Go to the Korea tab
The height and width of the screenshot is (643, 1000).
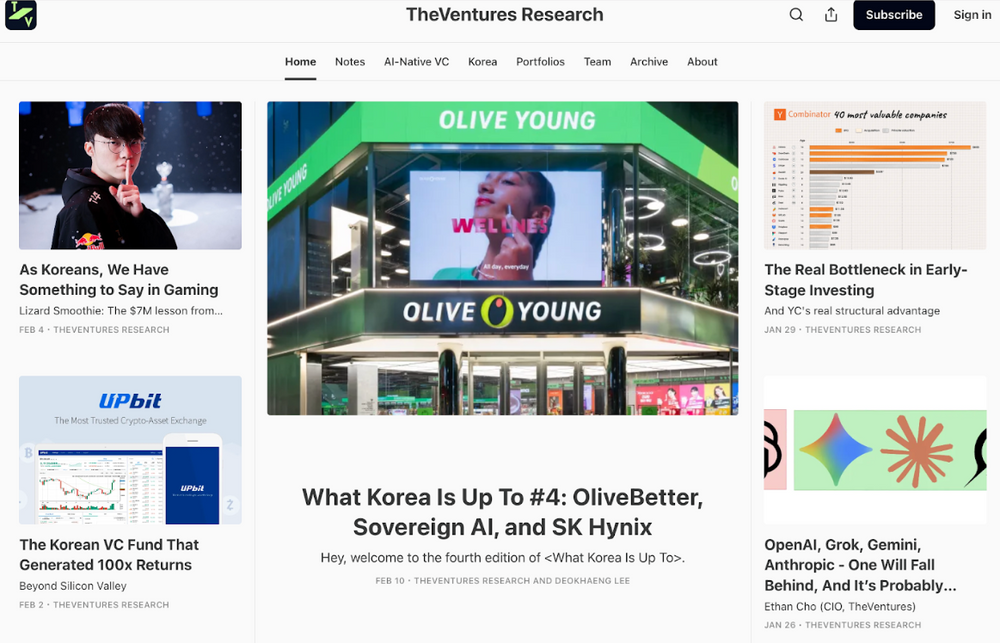[x=482, y=62]
